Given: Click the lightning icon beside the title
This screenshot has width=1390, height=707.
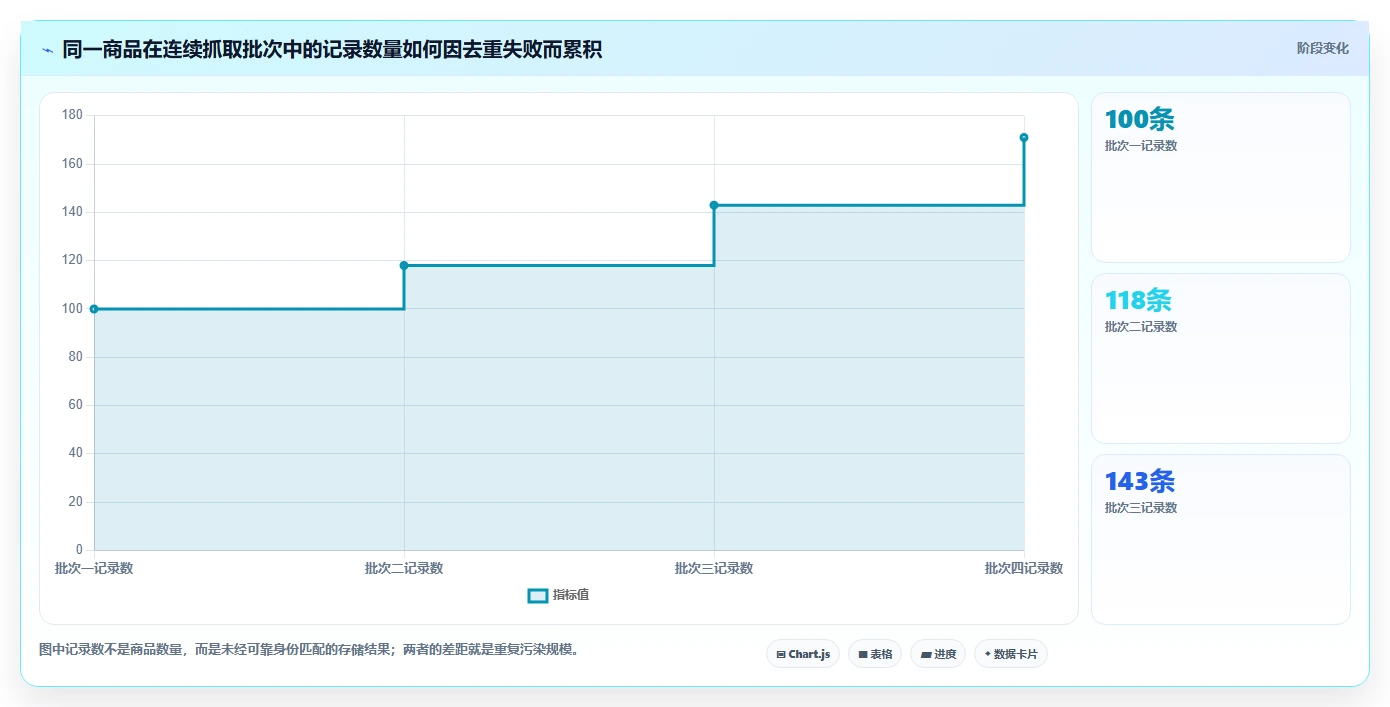Looking at the screenshot, I should tap(47, 50).
